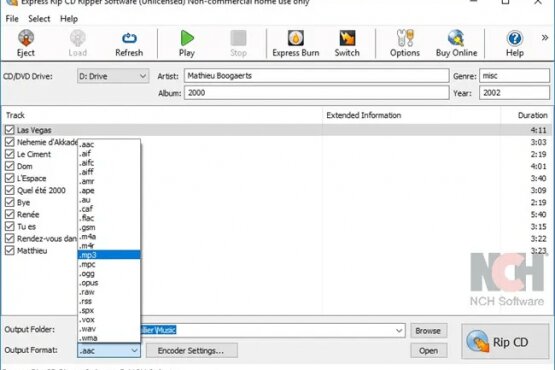Screen dimensions: 555x370
Task: Choose .amr from format list
Action: tap(109, 181)
